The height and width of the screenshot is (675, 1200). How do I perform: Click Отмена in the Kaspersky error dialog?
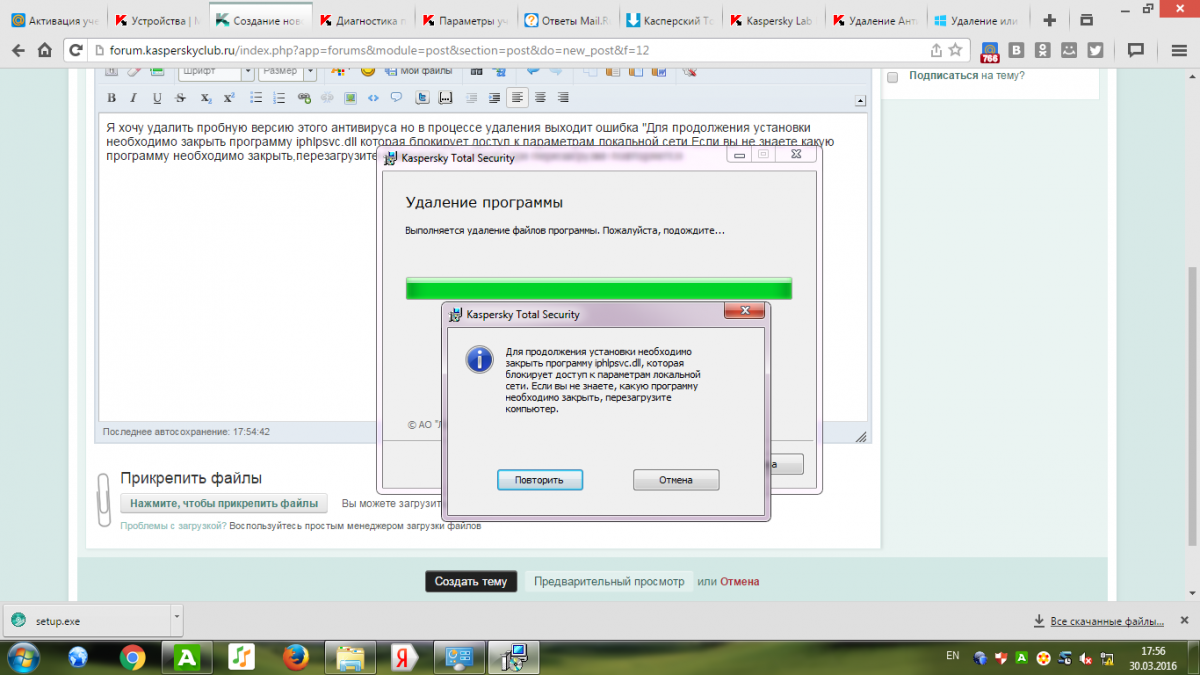676,480
